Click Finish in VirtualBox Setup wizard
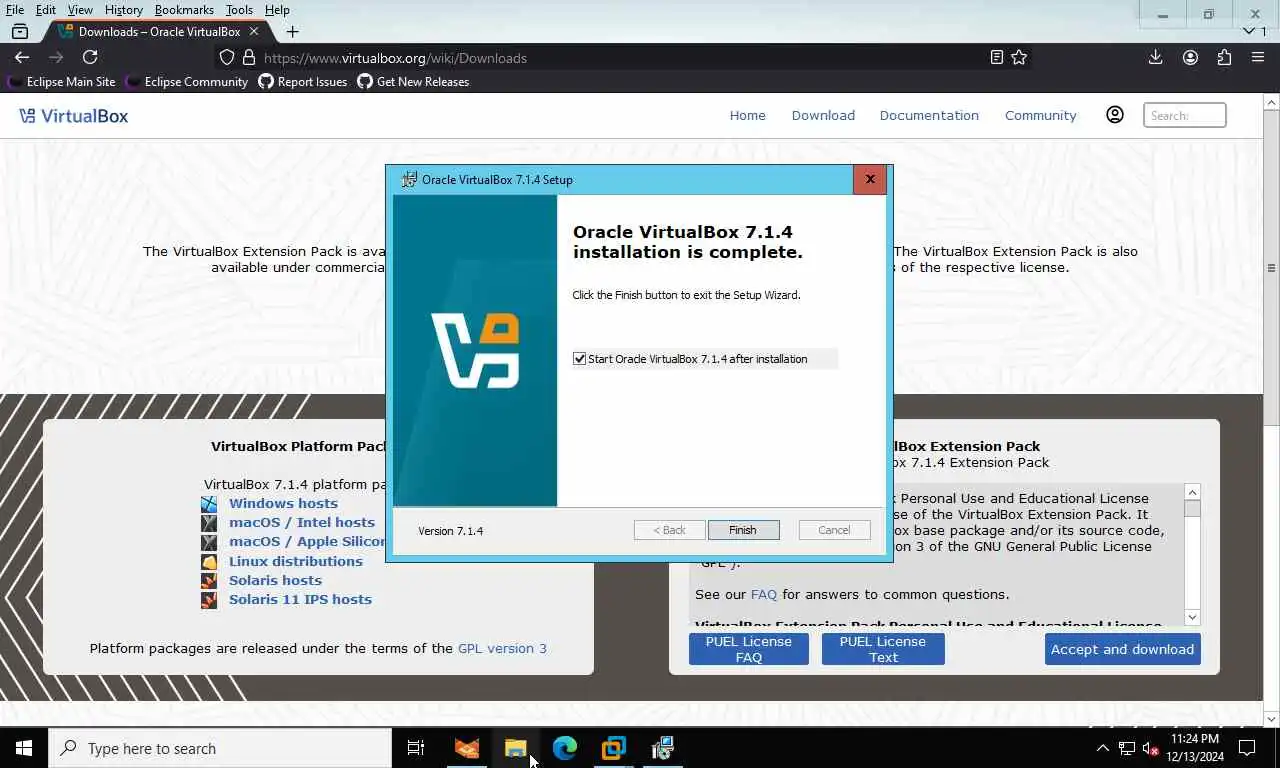The image size is (1280, 768). pyautogui.click(x=743, y=530)
